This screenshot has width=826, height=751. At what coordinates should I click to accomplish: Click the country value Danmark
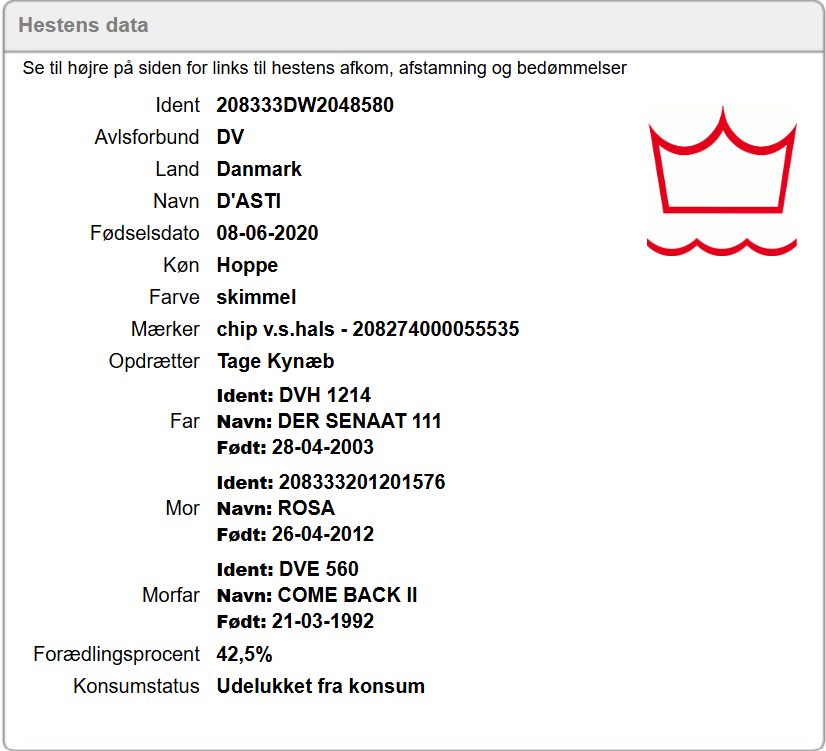(x=259, y=169)
